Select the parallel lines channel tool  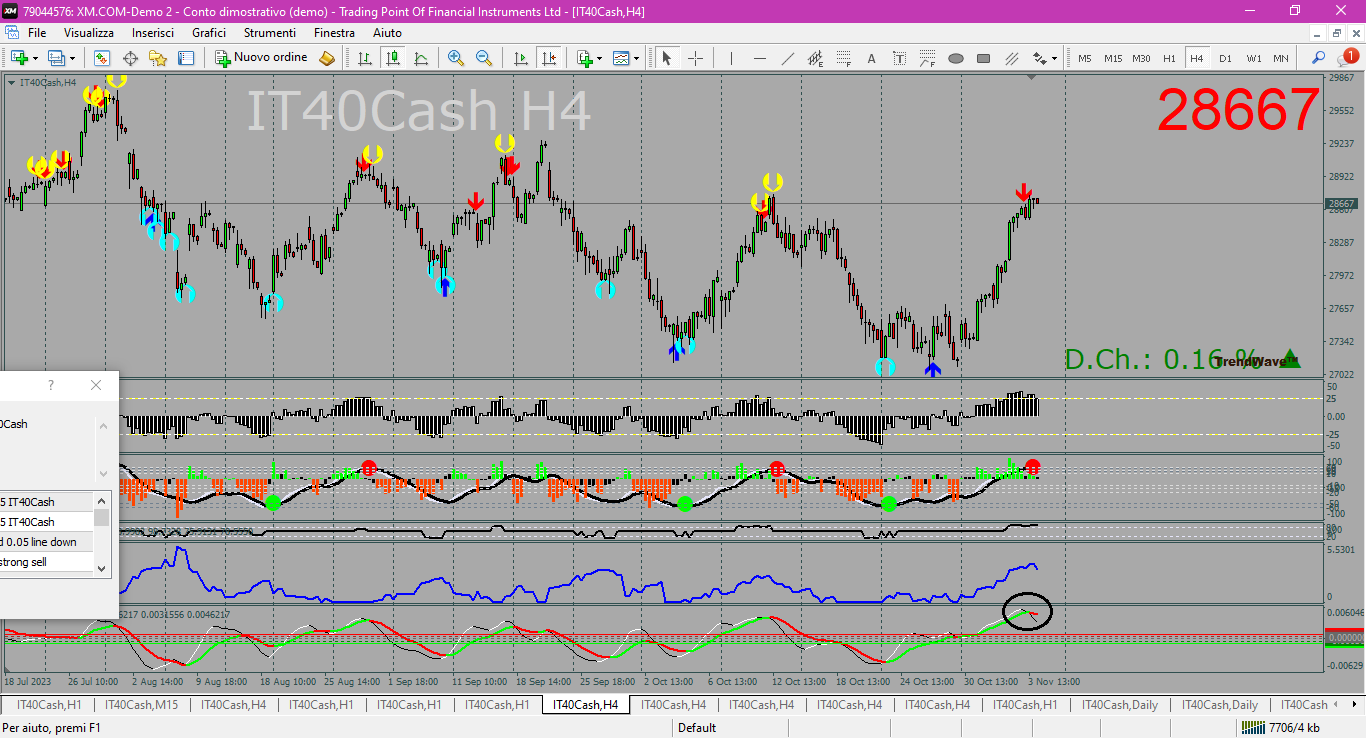1011,58
